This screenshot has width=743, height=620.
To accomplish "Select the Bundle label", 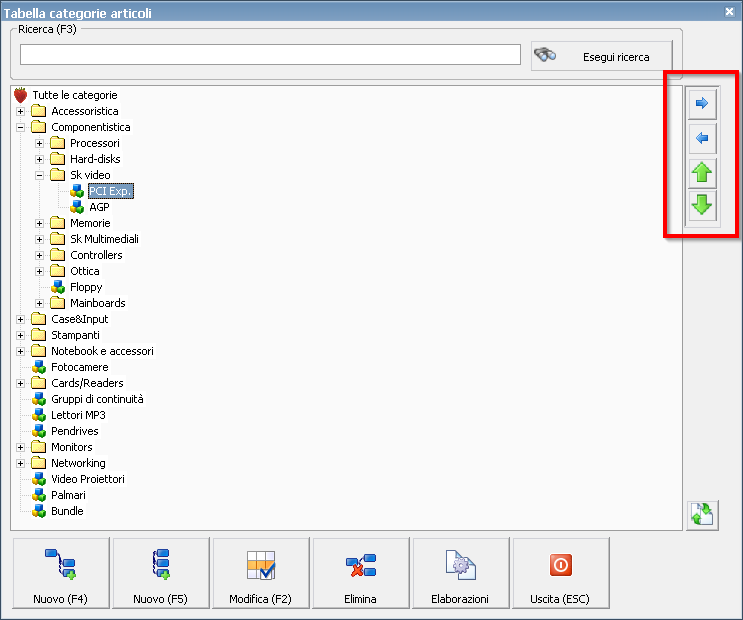I will click(67, 511).
